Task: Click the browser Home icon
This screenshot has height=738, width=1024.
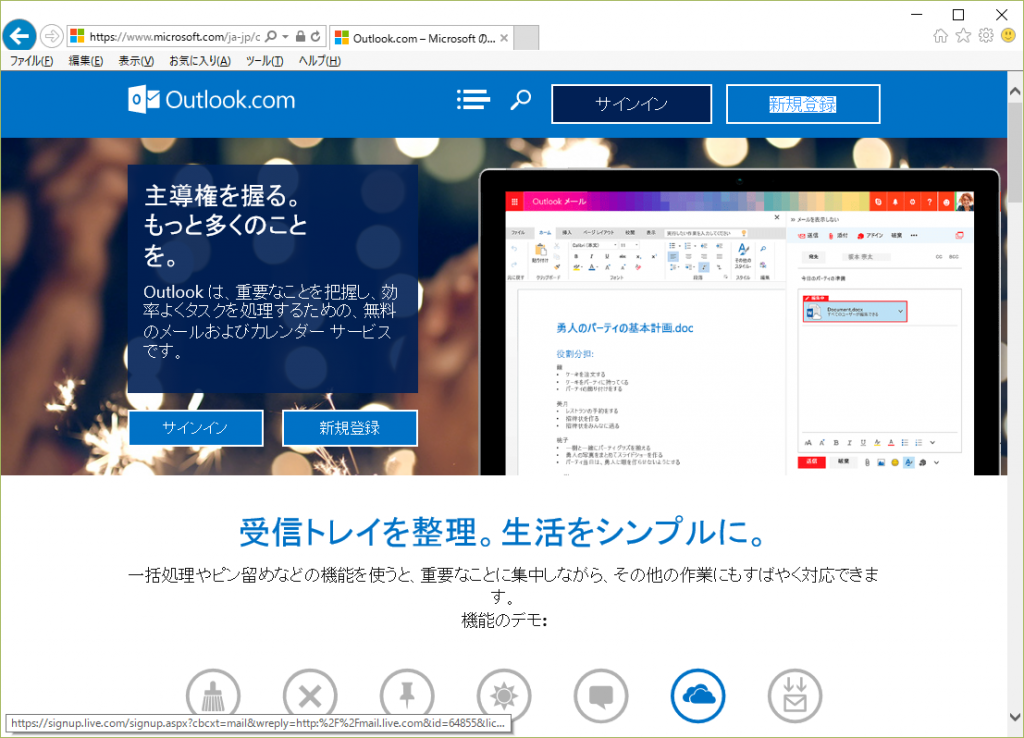Action: click(940, 36)
